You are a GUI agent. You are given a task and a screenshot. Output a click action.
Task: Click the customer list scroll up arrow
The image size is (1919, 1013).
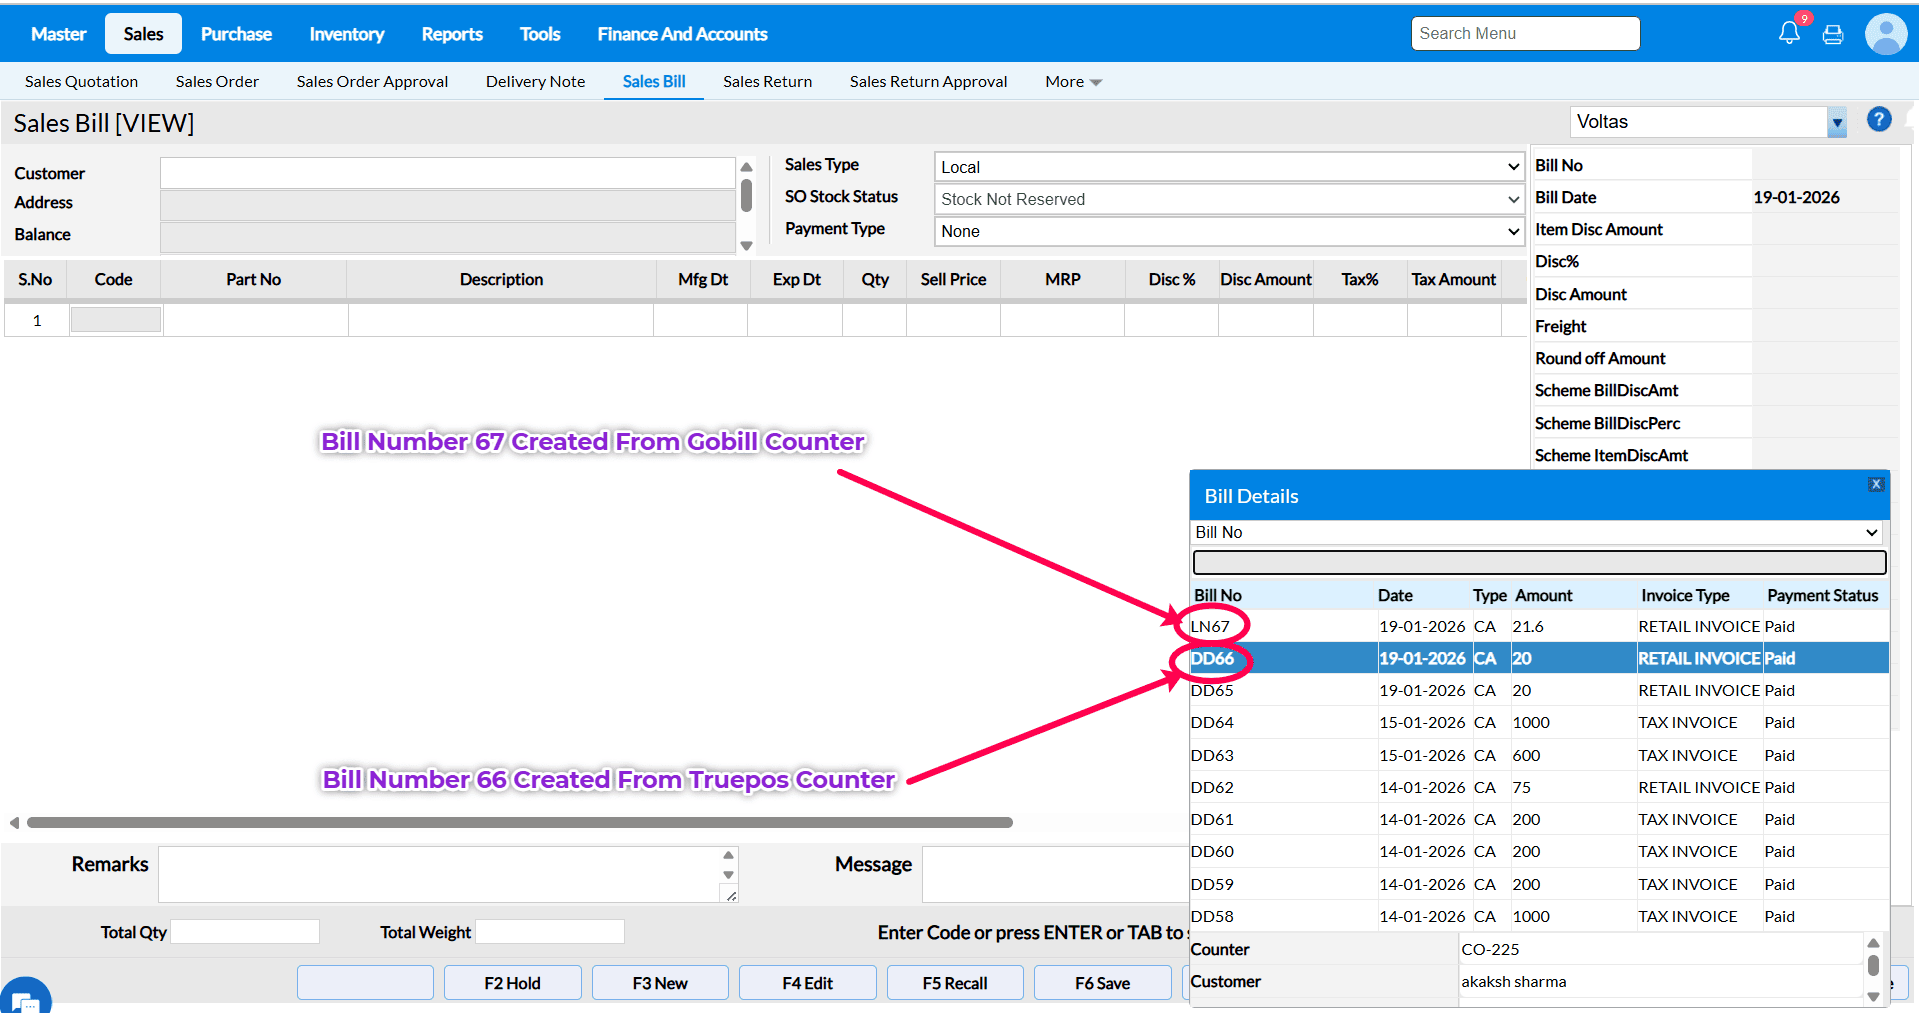pyautogui.click(x=746, y=167)
